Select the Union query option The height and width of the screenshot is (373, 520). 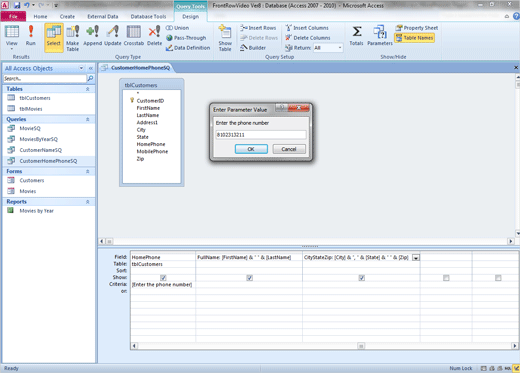tap(178, 28)
